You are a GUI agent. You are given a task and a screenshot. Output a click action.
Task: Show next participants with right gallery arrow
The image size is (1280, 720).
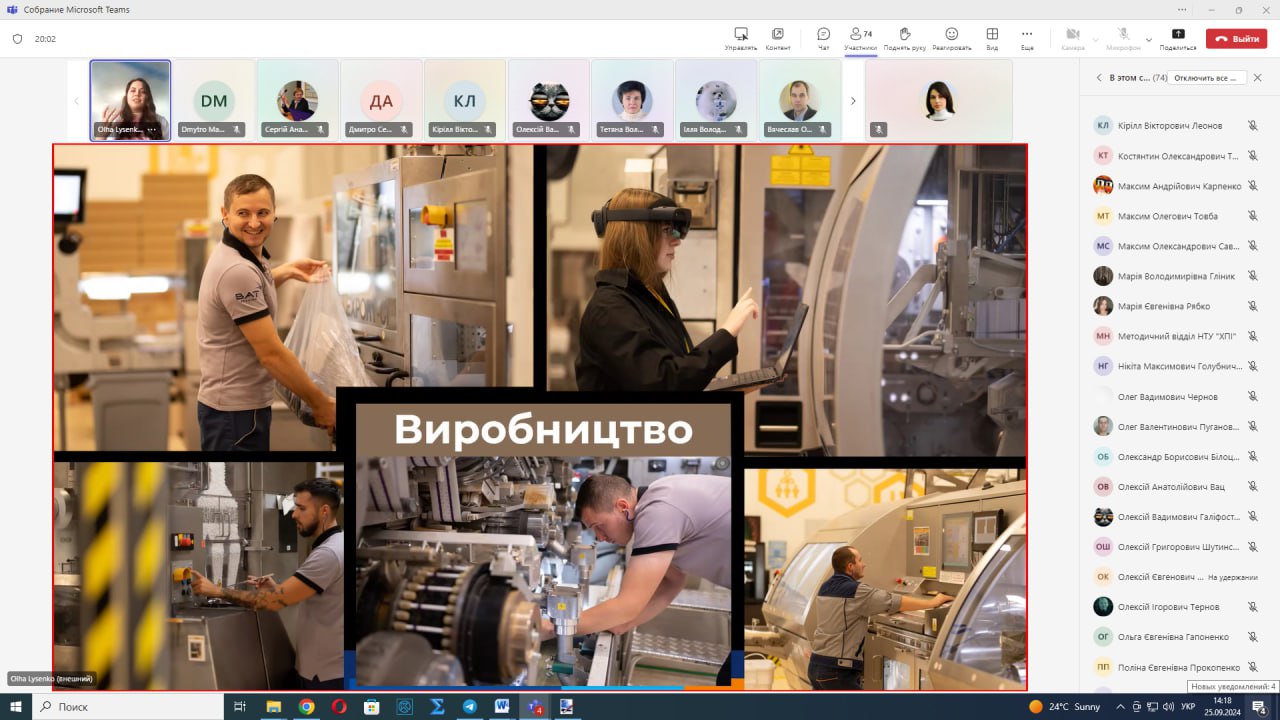coord(853,101)
